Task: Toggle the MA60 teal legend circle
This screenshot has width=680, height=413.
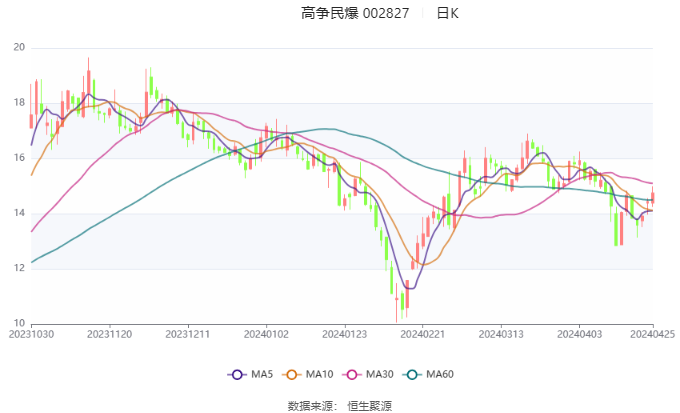Action: (x=412, y=374)
